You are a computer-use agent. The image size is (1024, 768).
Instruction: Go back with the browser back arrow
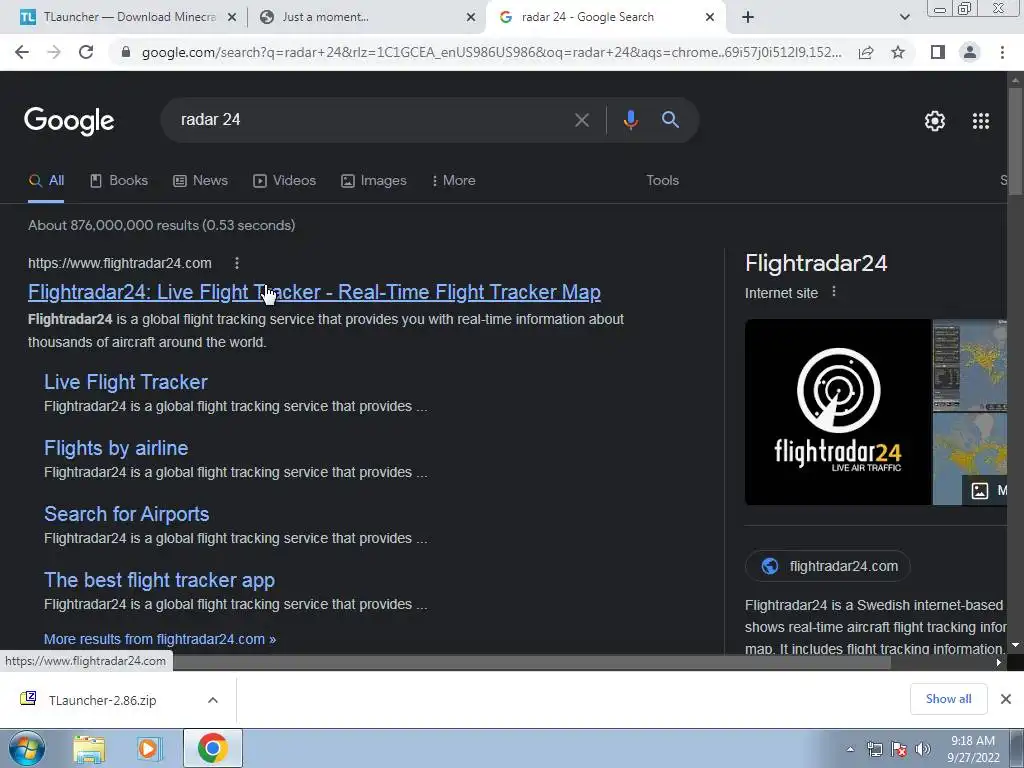pyautogui.click(x=22, y=52)
